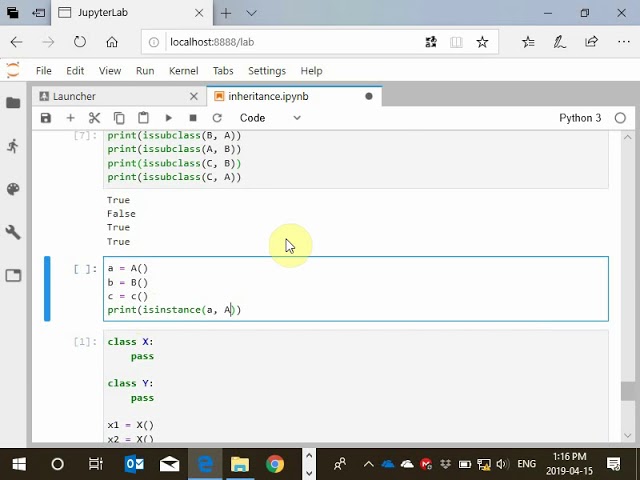
Task: Open the Tabs menu
Action: click(x=223, y=71)
